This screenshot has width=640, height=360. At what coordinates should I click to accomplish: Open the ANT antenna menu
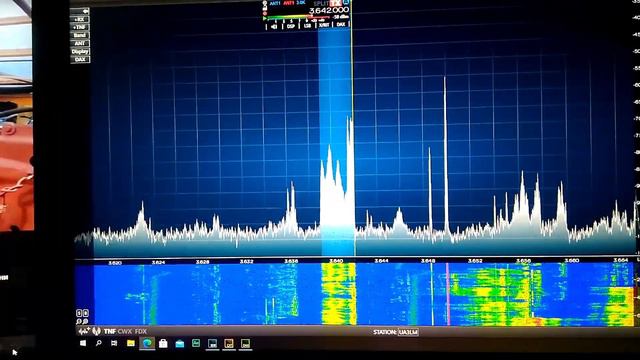(80, 43)
